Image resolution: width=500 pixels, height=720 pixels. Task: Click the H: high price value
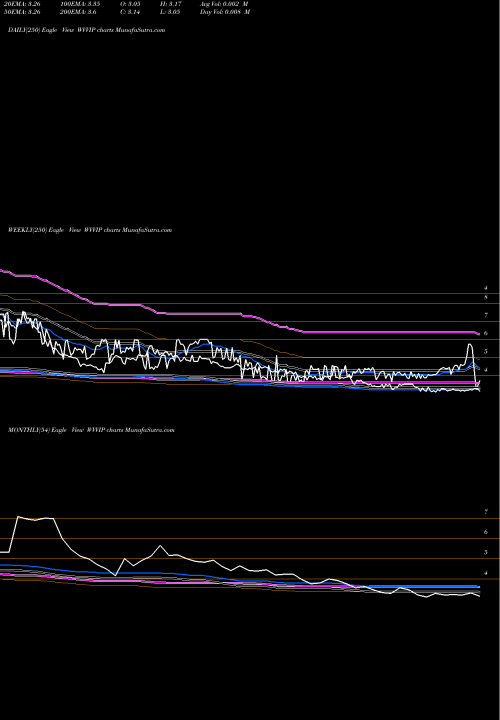(171, 4)
